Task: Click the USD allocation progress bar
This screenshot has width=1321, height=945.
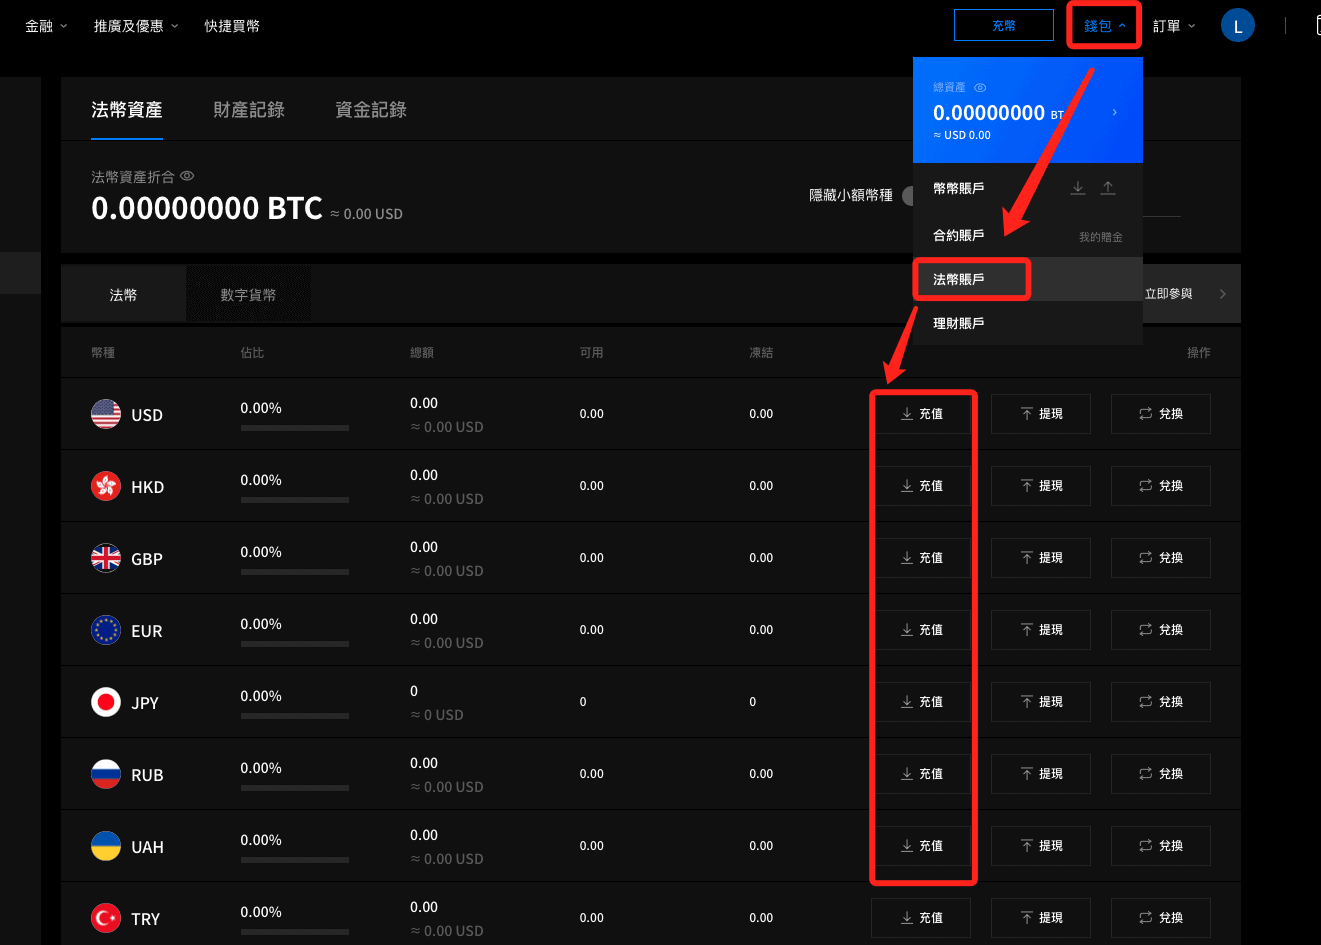Action: coord(294,426)
